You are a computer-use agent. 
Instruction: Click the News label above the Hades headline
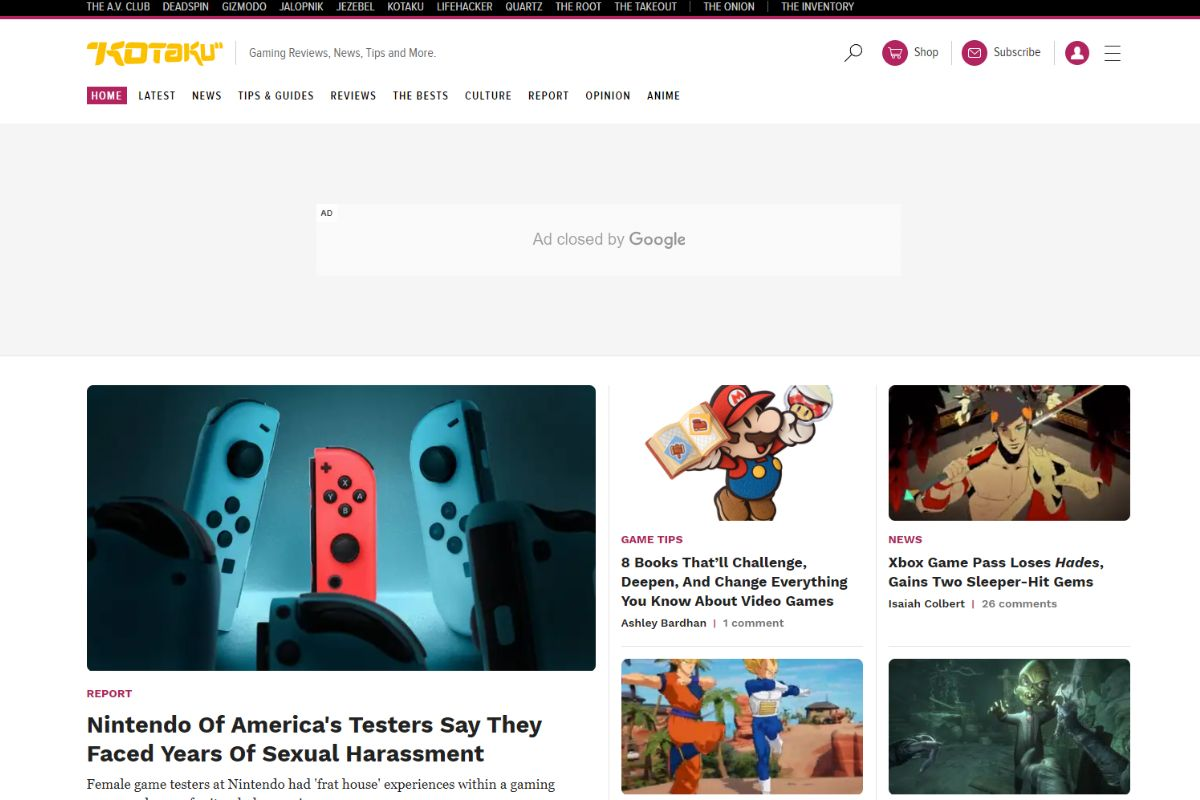pos(905,539)
